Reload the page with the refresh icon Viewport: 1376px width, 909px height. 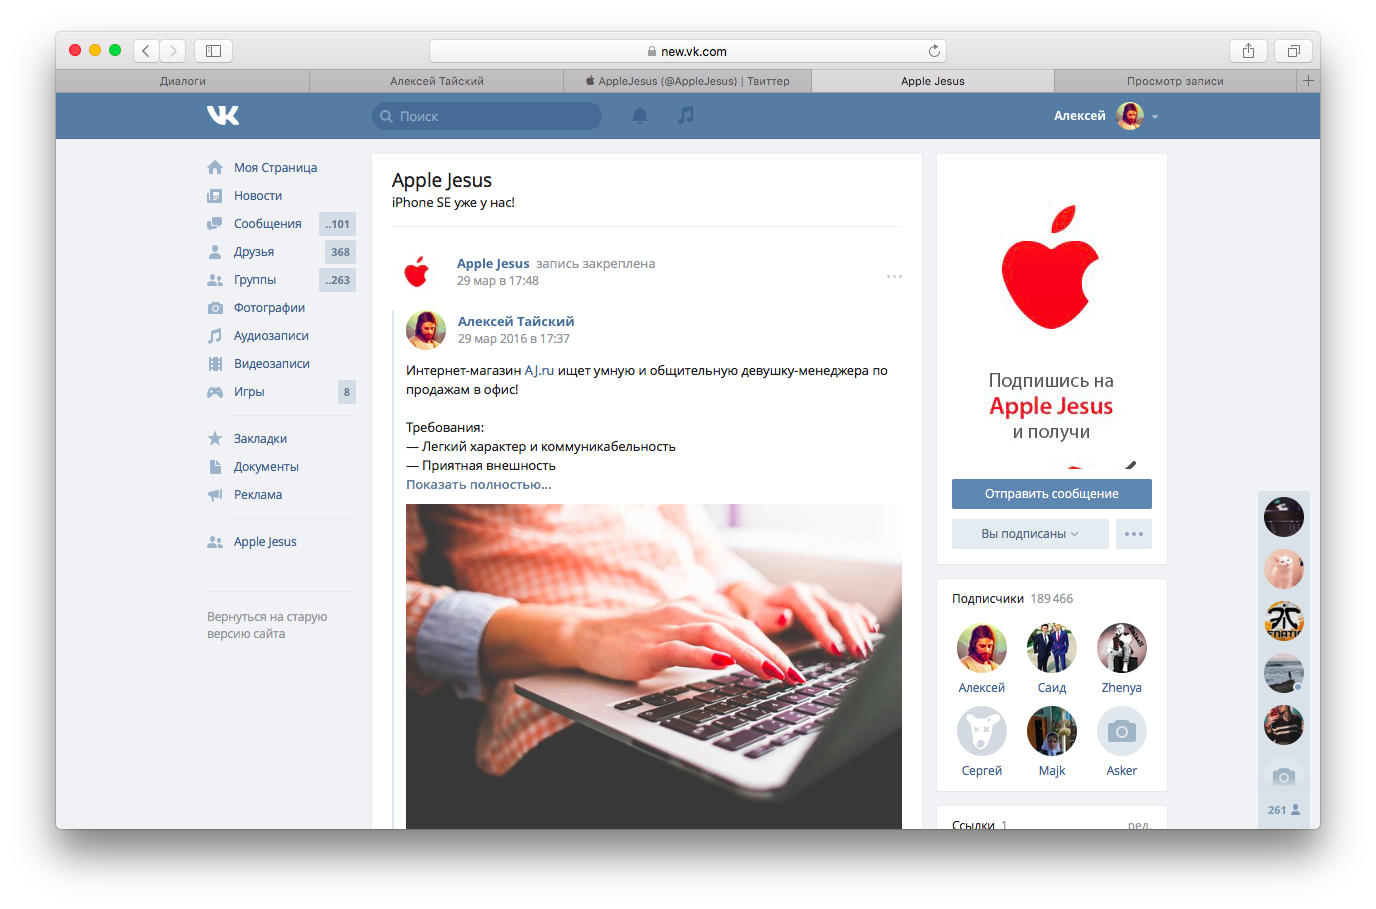coord(934,51)
